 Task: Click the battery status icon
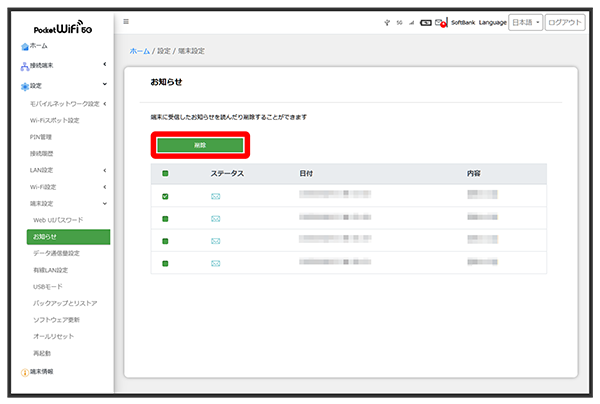(425, 22)
